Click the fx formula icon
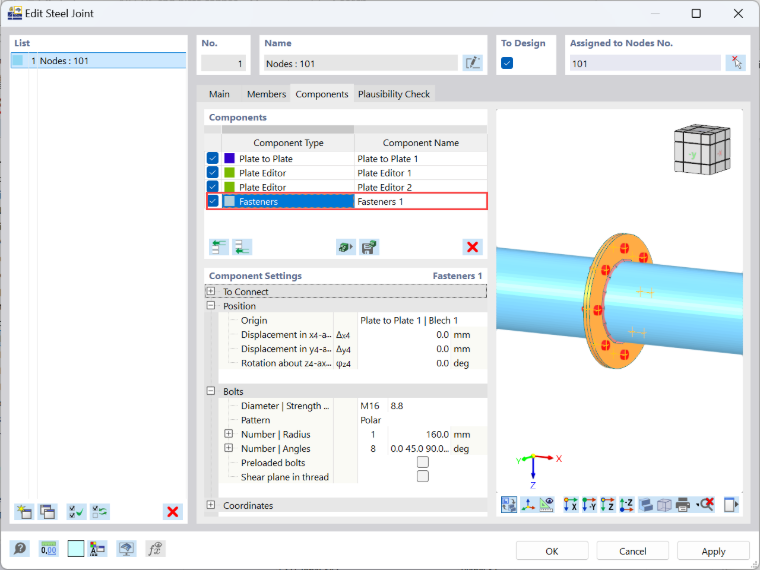 (x=155, y=549)
